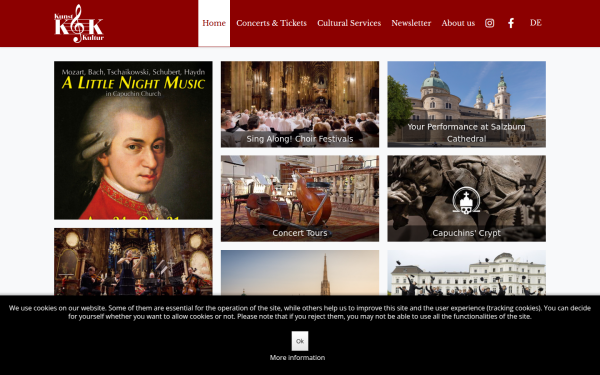The height and width of the screenshot is (375, 600).
Task: Click the 'Capuchins' Crypt' caption text
Action: [466, 233]
